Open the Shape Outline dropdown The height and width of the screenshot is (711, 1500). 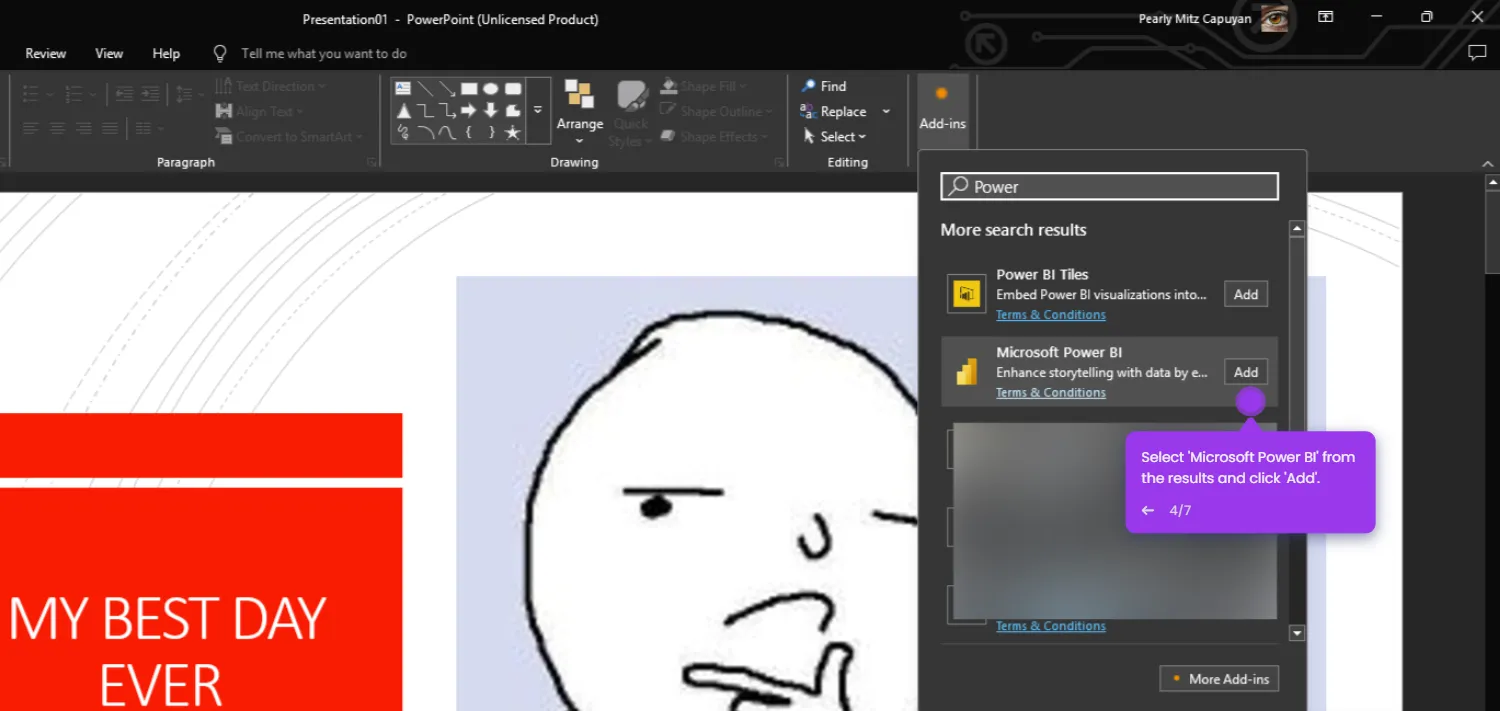[x=716, y=112]
